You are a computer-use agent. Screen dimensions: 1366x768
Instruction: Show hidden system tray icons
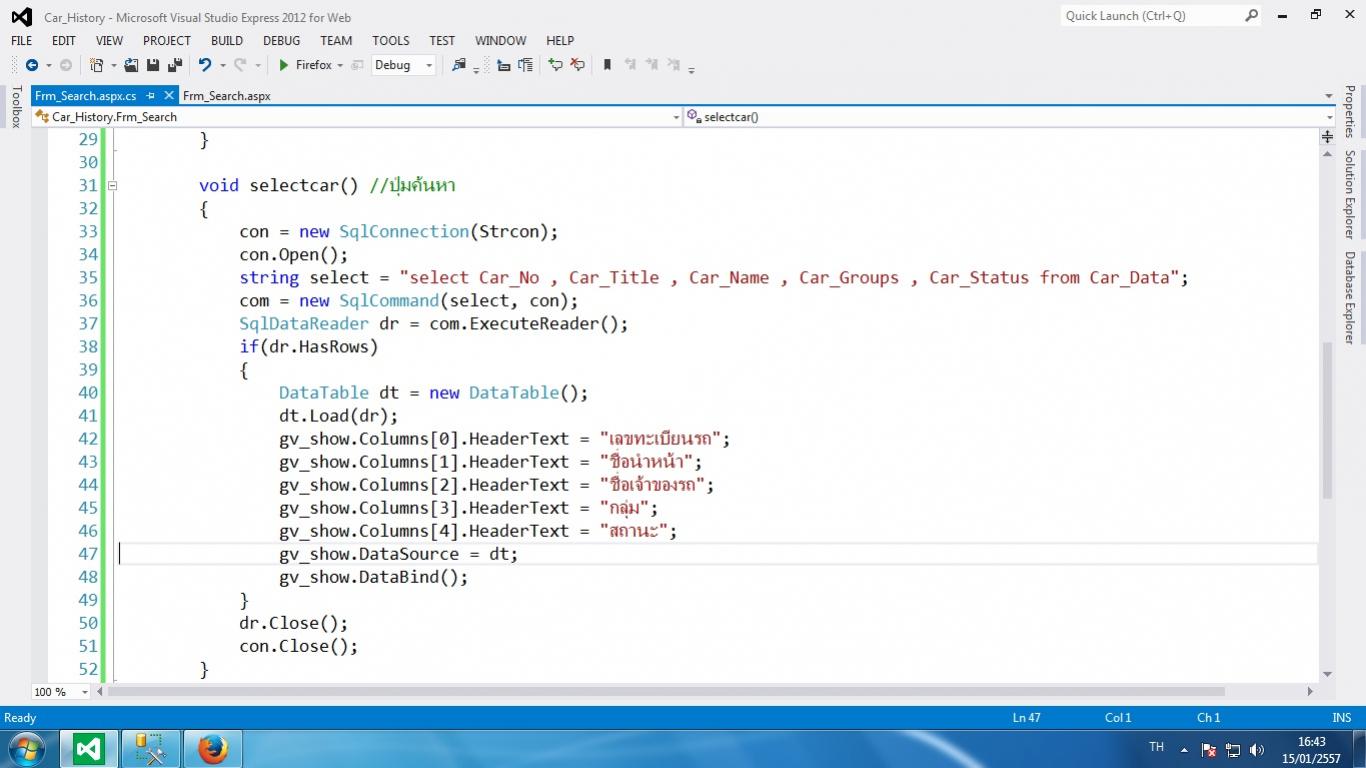(x=1184, y=749)
